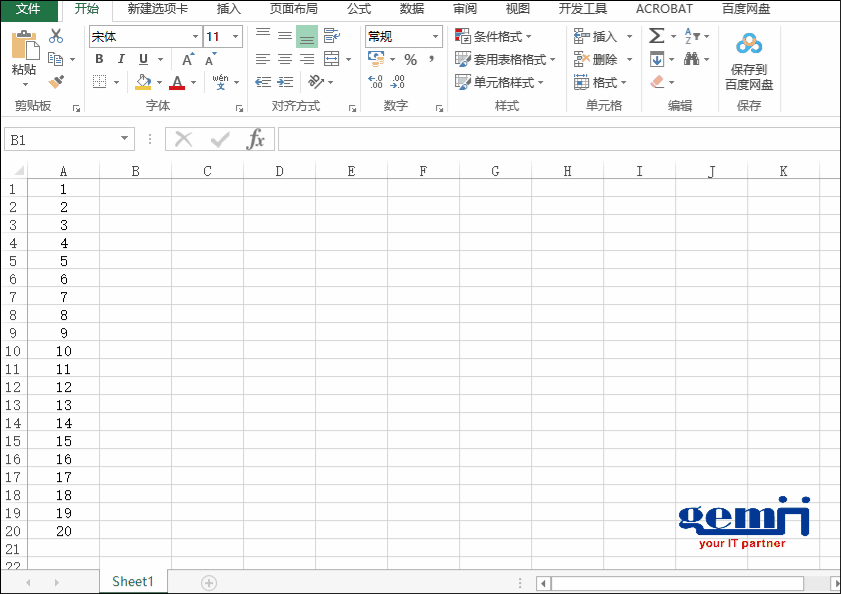The height and width of the screenshot is (594, 841).
Task: Open the 宋体 font name dropdown
Action: click(195, 37)
